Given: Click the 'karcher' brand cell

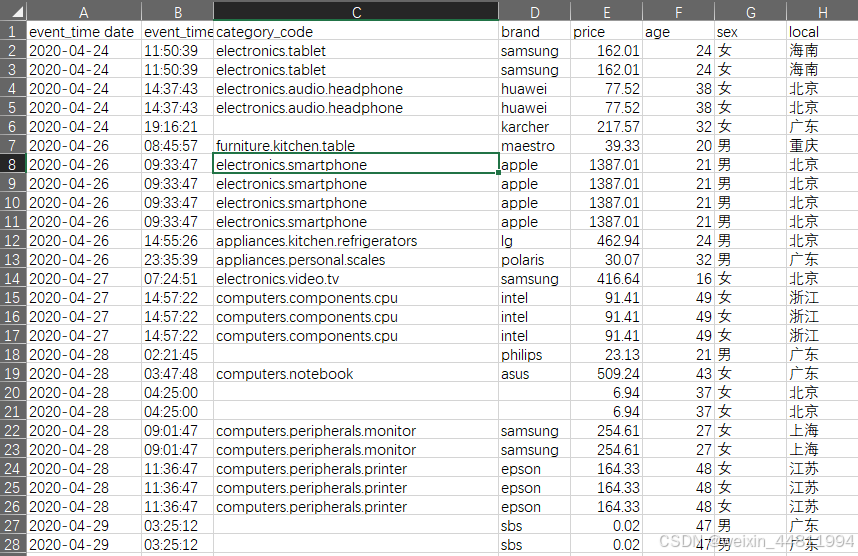Looking at the screenshot, I should (x=535, y=127).
